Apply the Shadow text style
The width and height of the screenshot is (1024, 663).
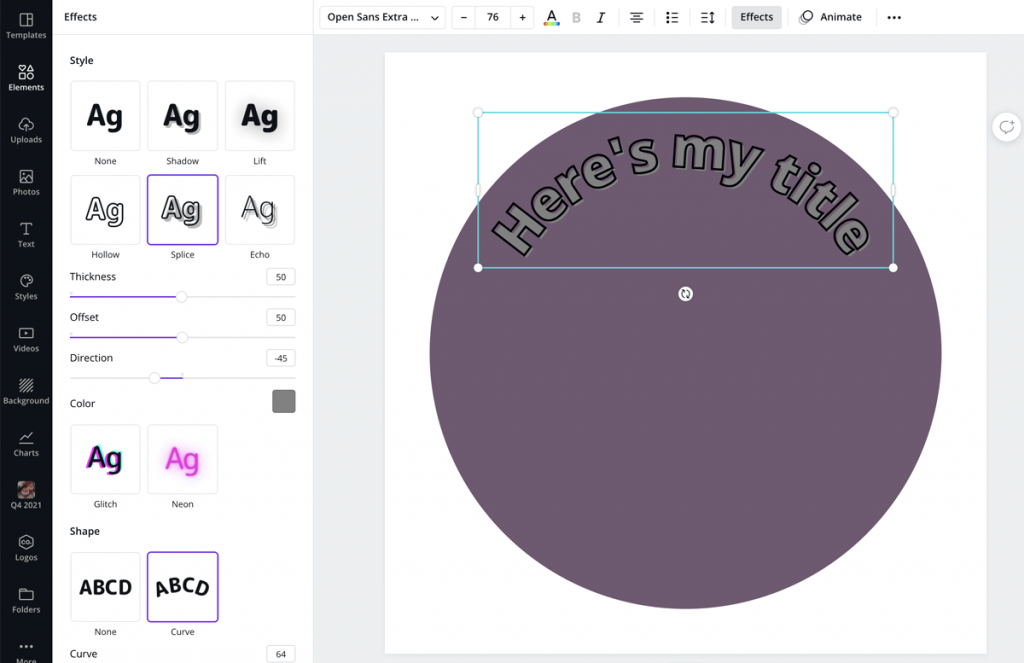pos(182,115)
